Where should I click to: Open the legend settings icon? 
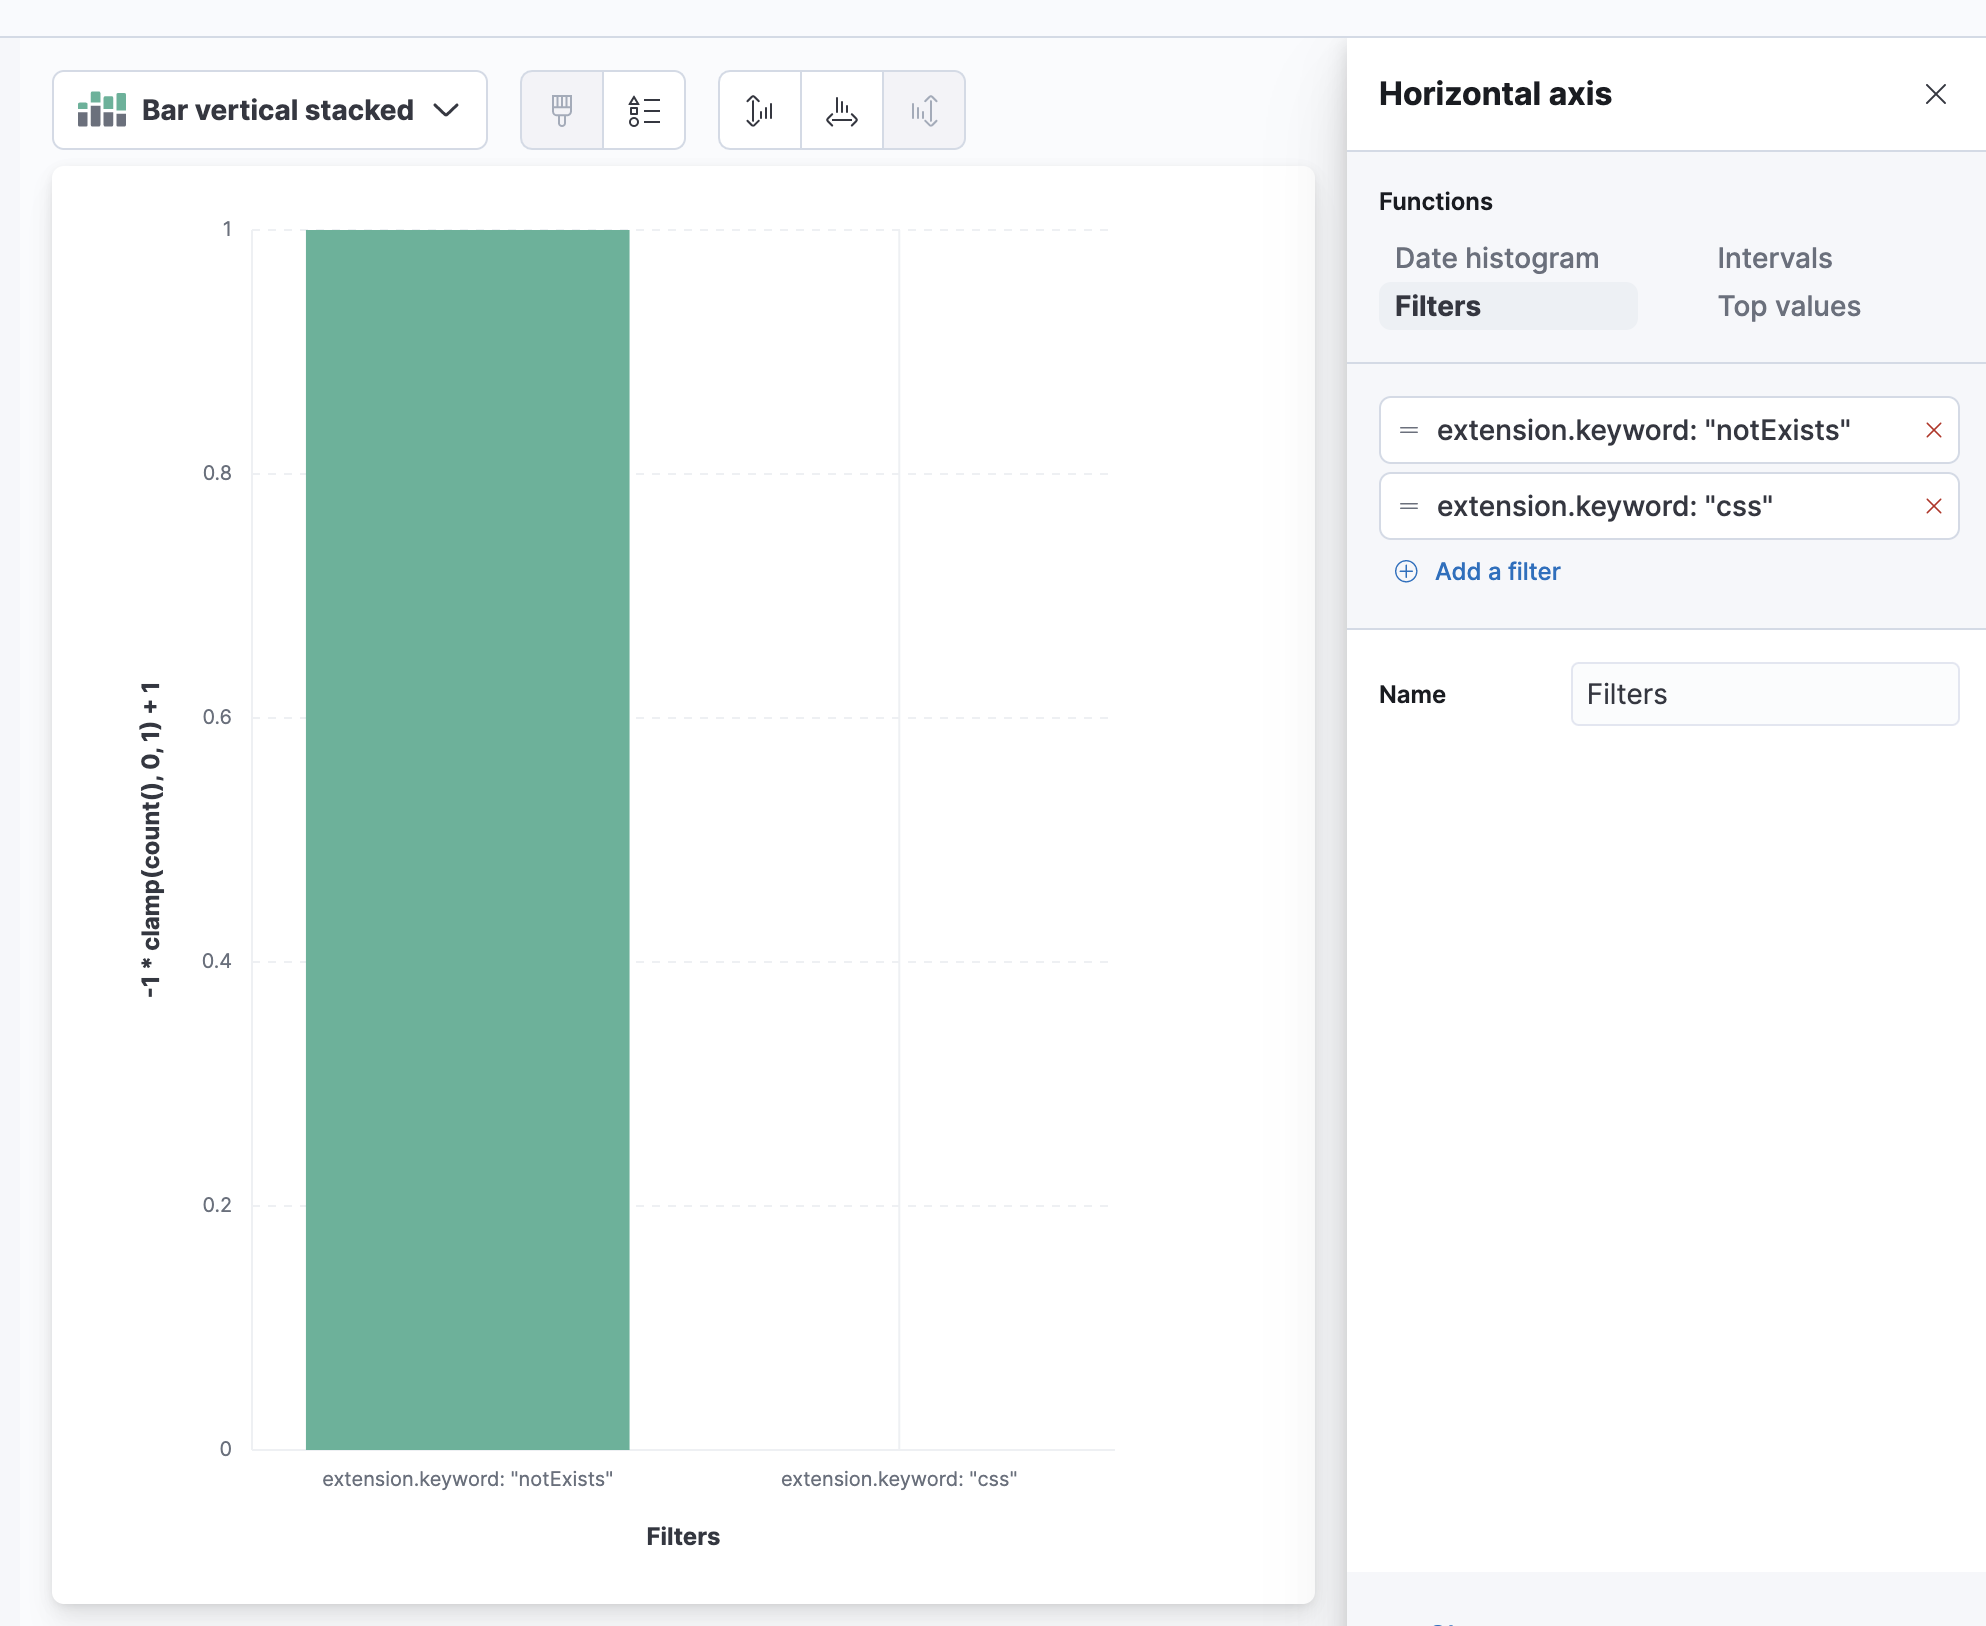click(644, 110)
